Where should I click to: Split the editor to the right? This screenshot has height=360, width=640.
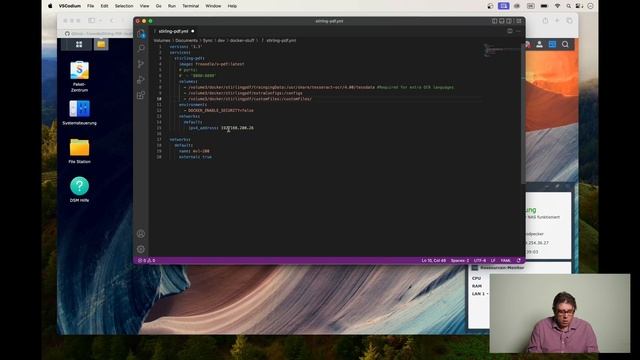pyautogui.click(x=510, y=31)
